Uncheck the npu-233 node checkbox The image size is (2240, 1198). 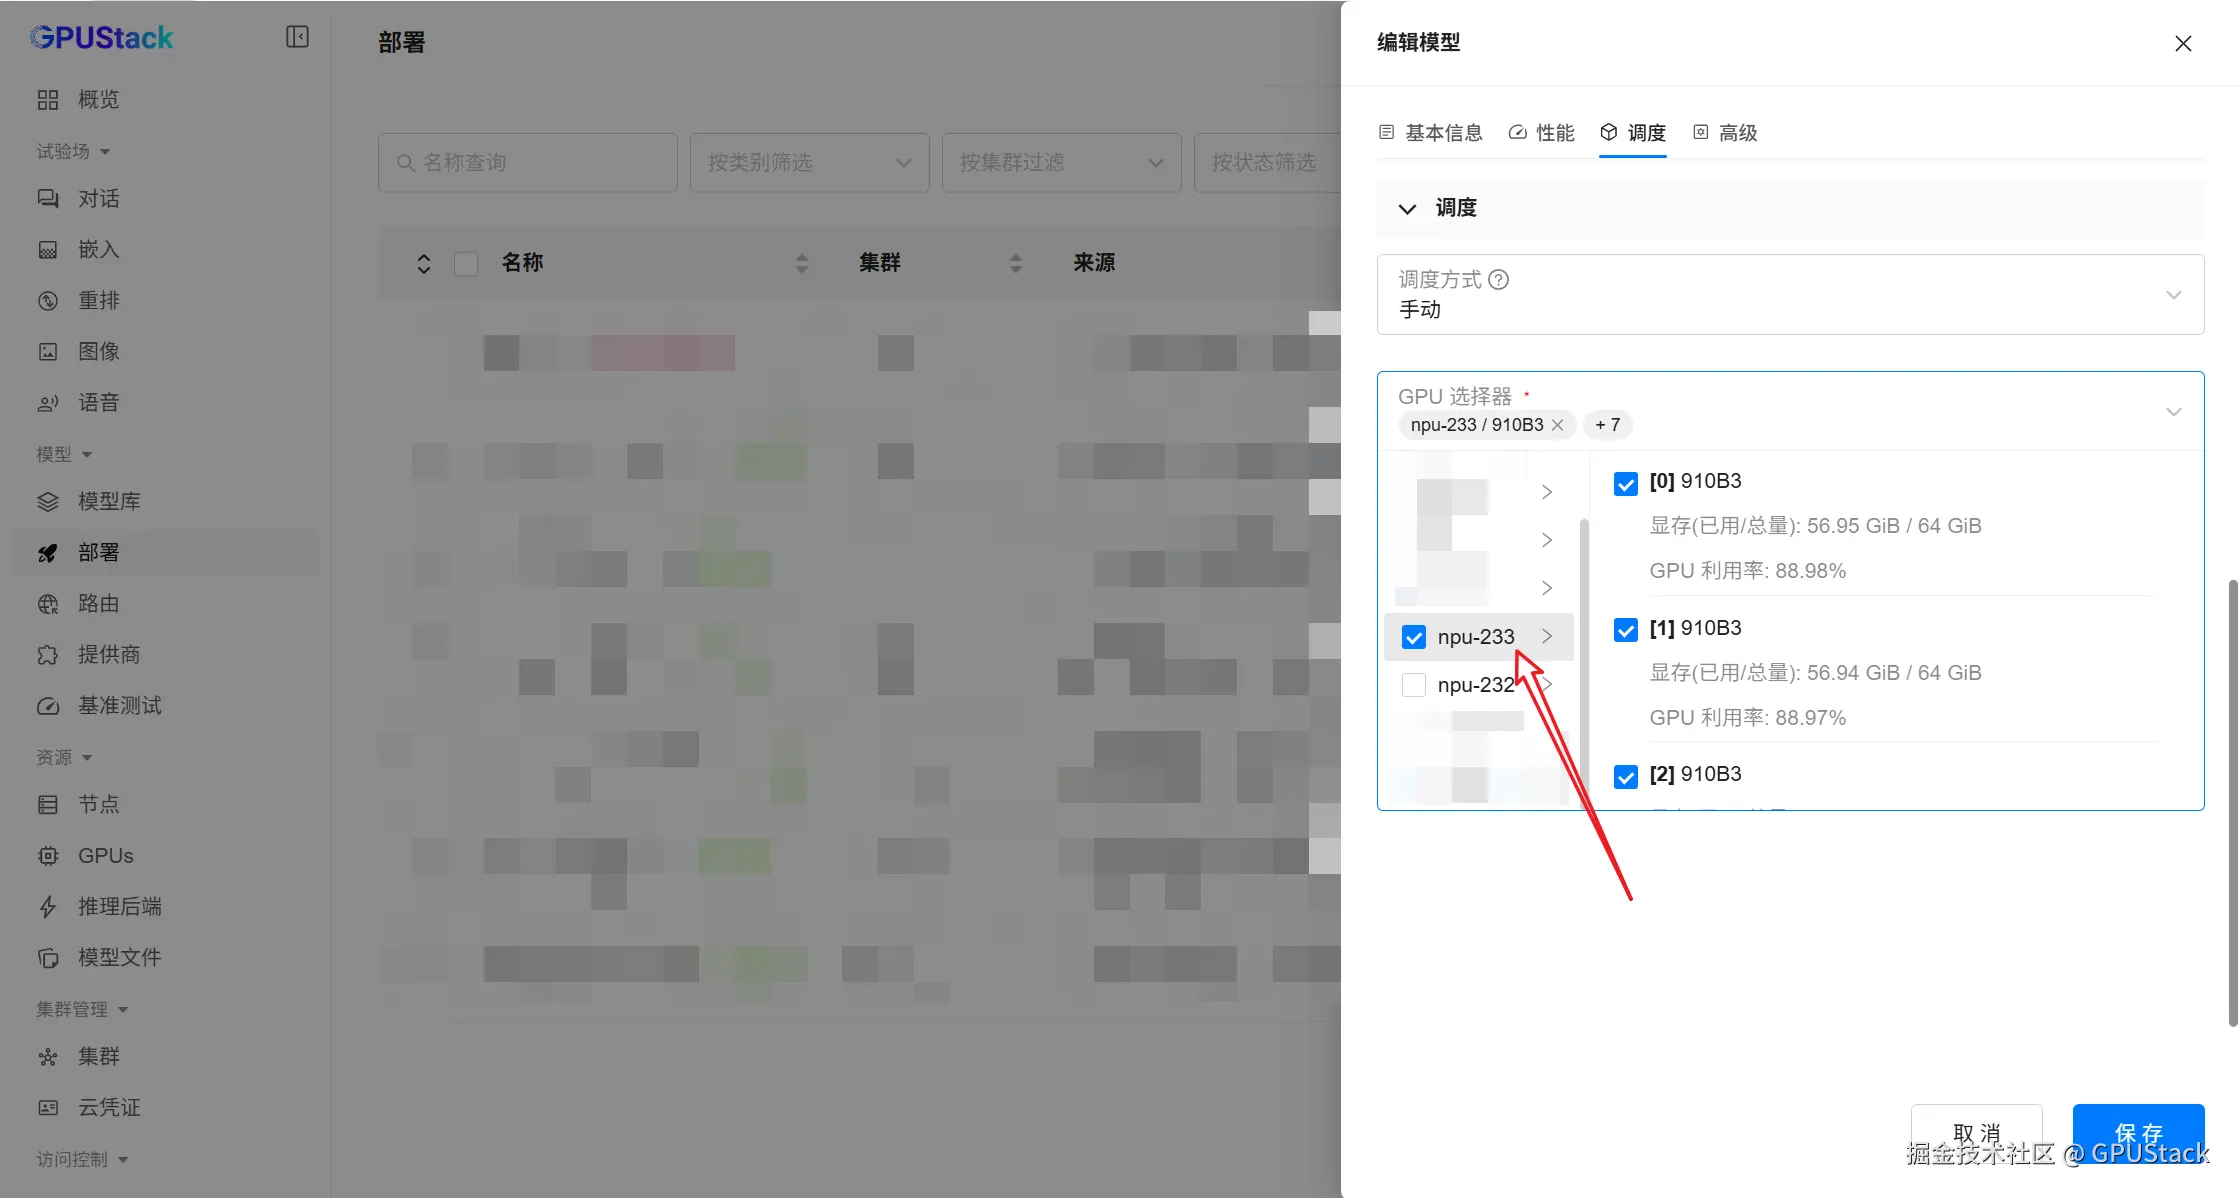coord(1413,637)
